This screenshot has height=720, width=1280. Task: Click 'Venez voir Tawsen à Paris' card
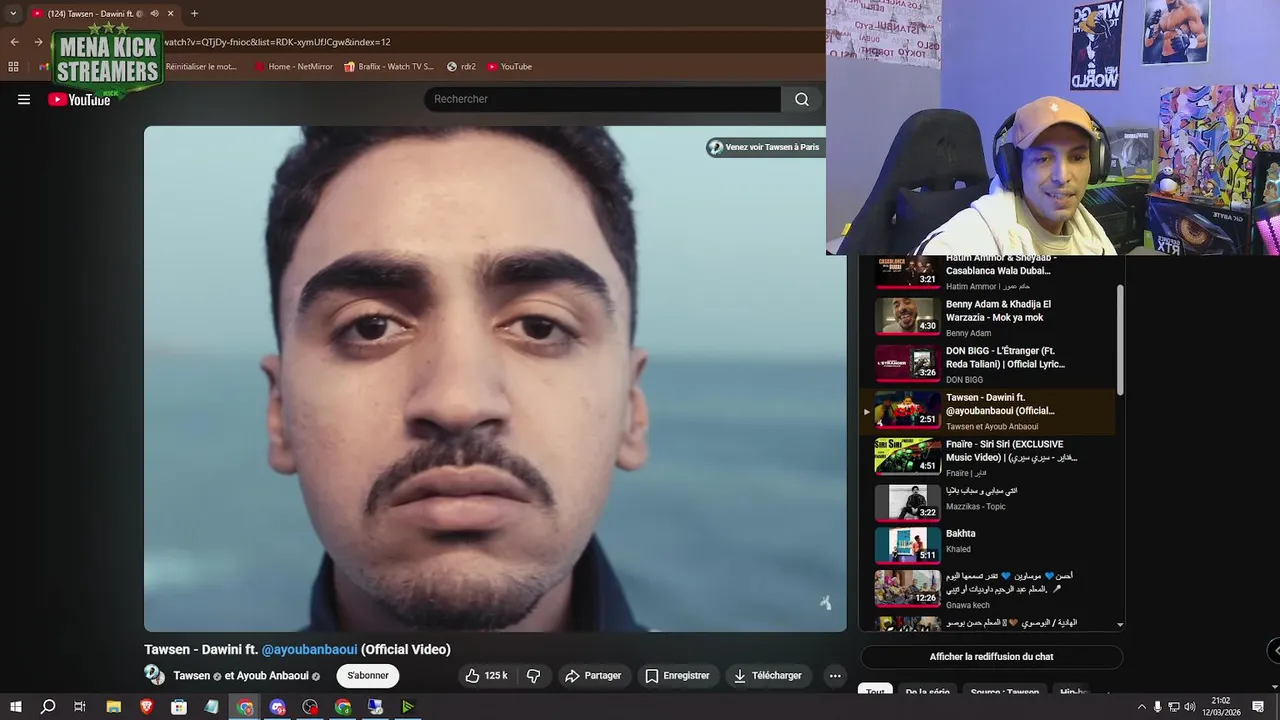click(x=764, y=147)
